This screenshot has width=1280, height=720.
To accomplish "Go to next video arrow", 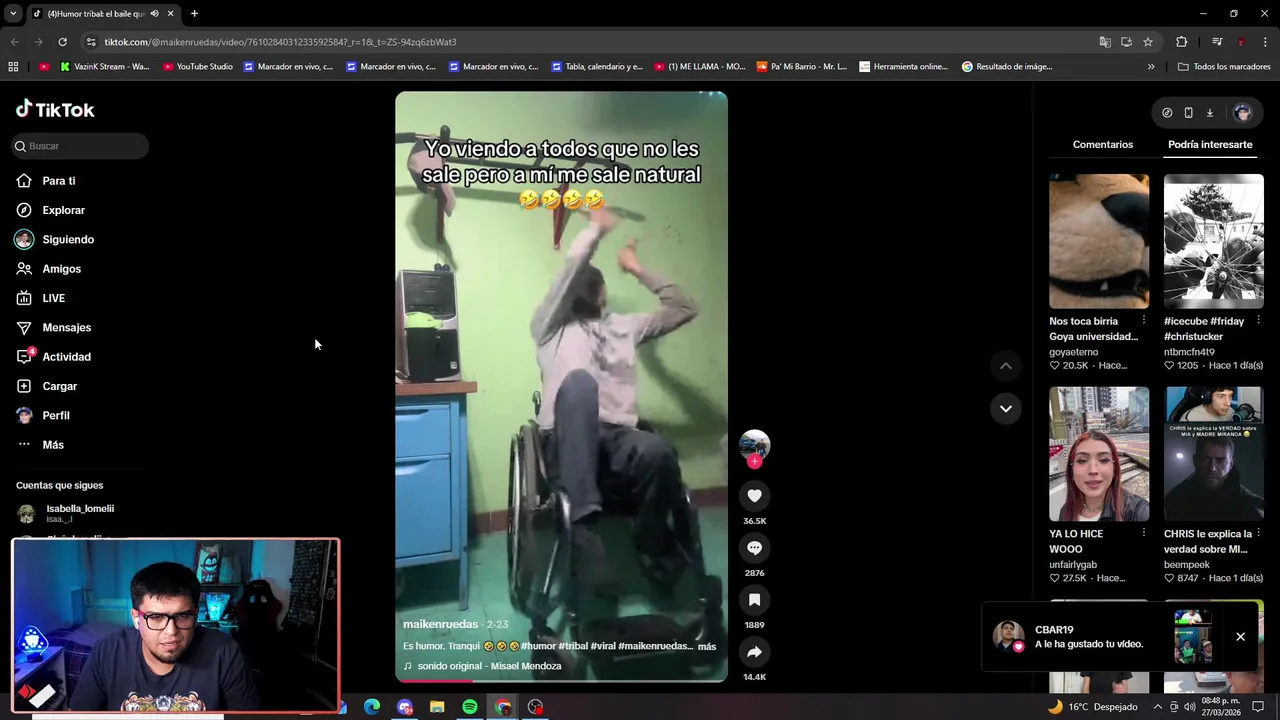I will click(x=1006, y=408).
